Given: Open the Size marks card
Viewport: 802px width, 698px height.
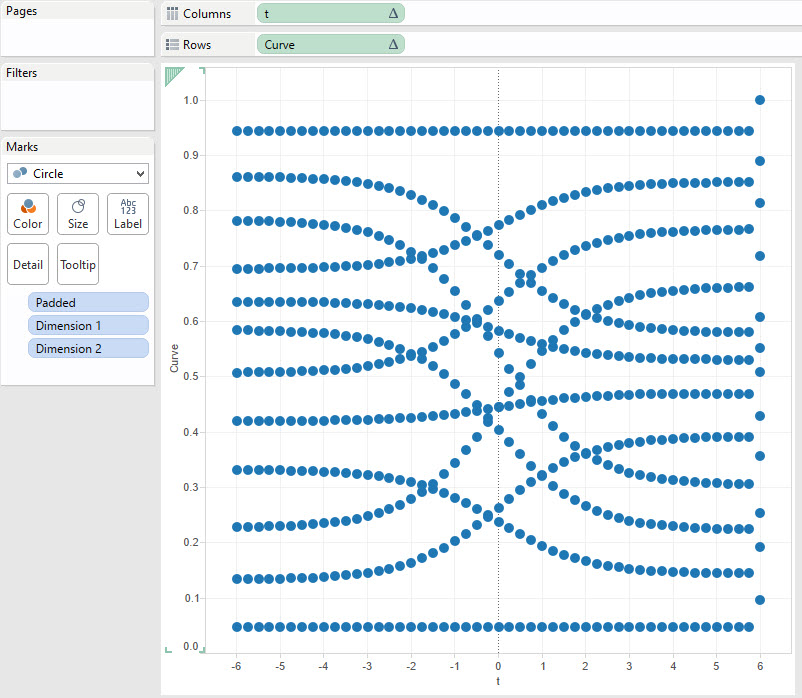Looking at the screenshot, I should pyautogui.click(x=78, y=214).
